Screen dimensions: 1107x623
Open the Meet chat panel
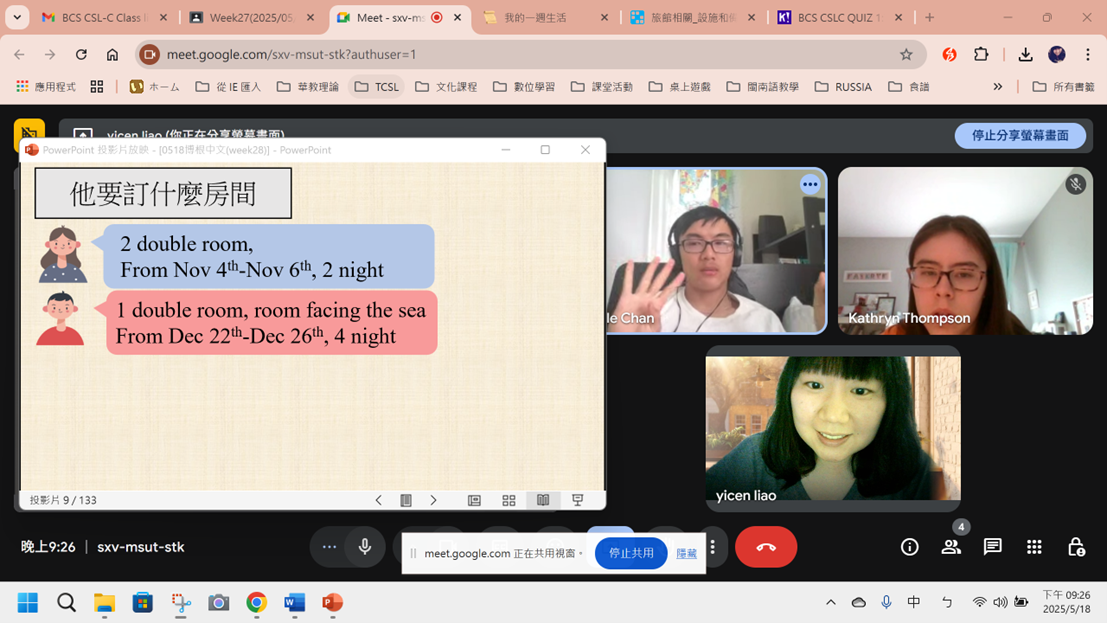click(x=992, y=547)
